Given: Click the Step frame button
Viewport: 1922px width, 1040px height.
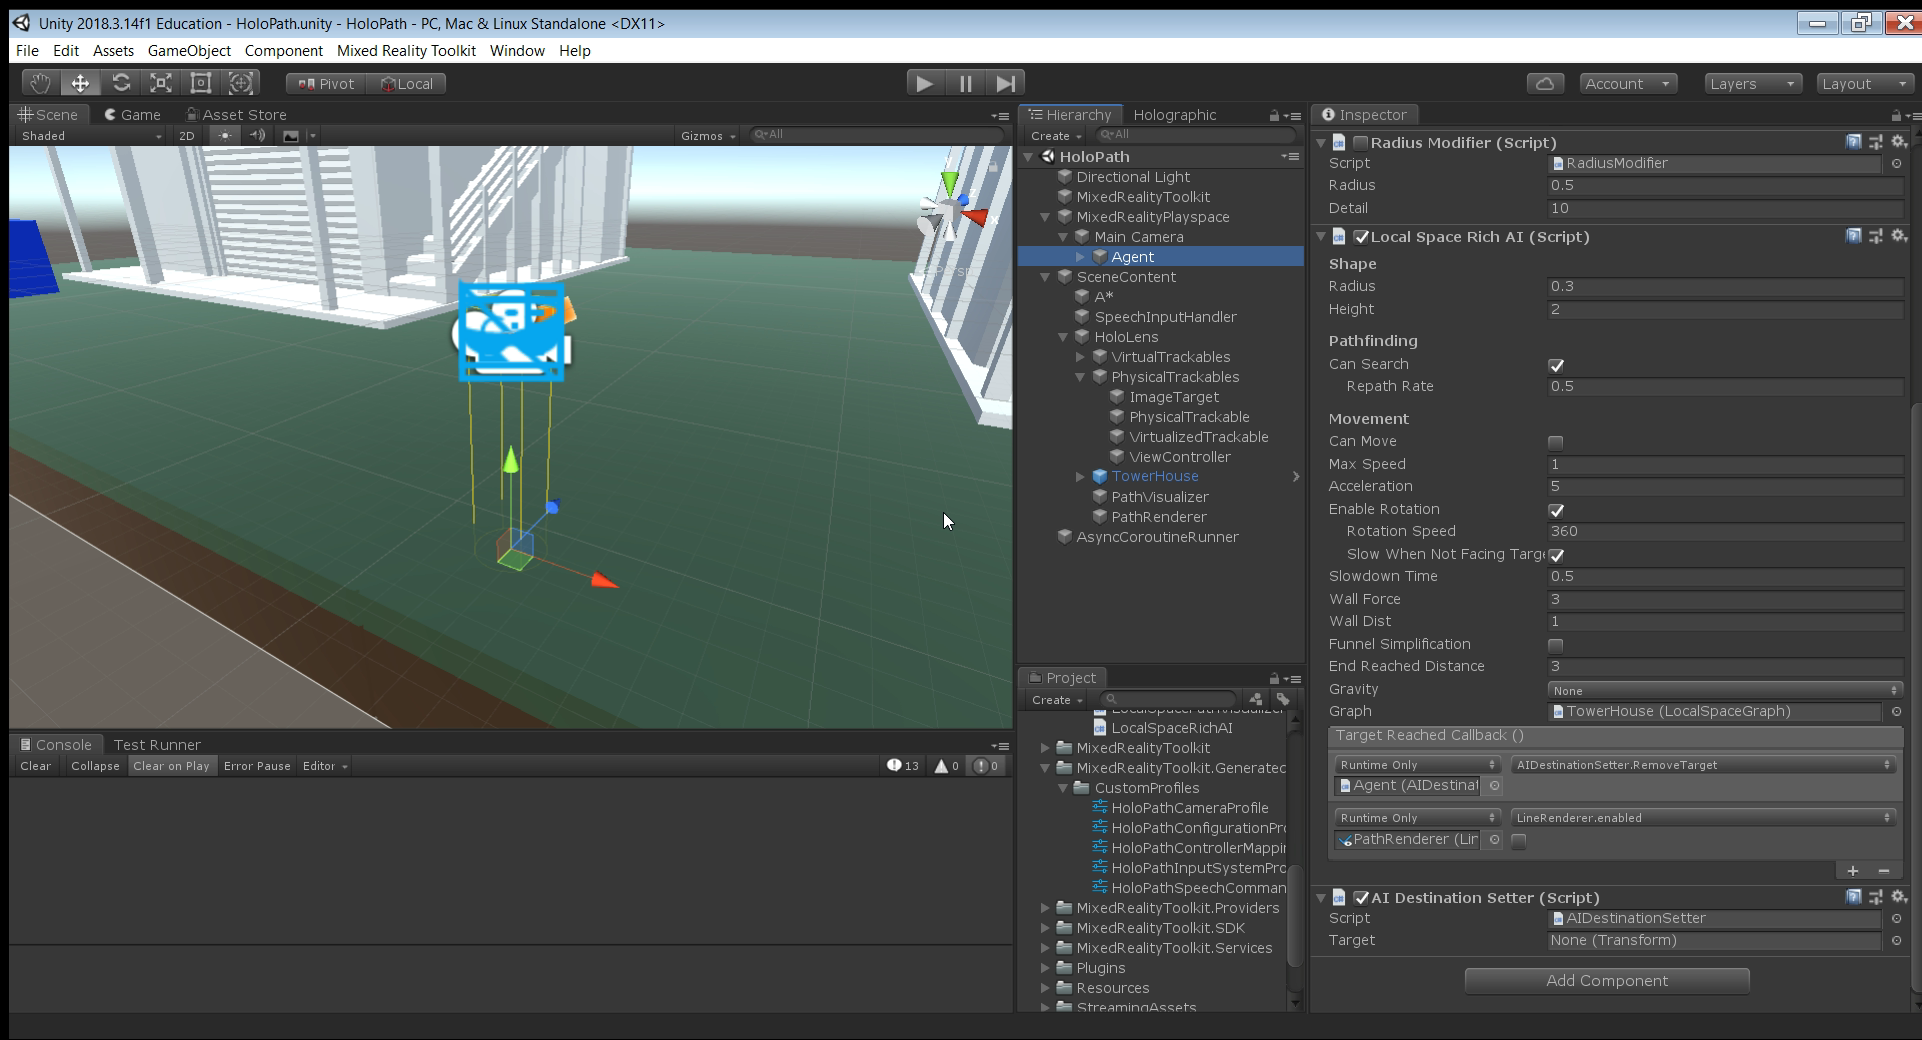Looking at the screenshot, I should (1006, 83).
